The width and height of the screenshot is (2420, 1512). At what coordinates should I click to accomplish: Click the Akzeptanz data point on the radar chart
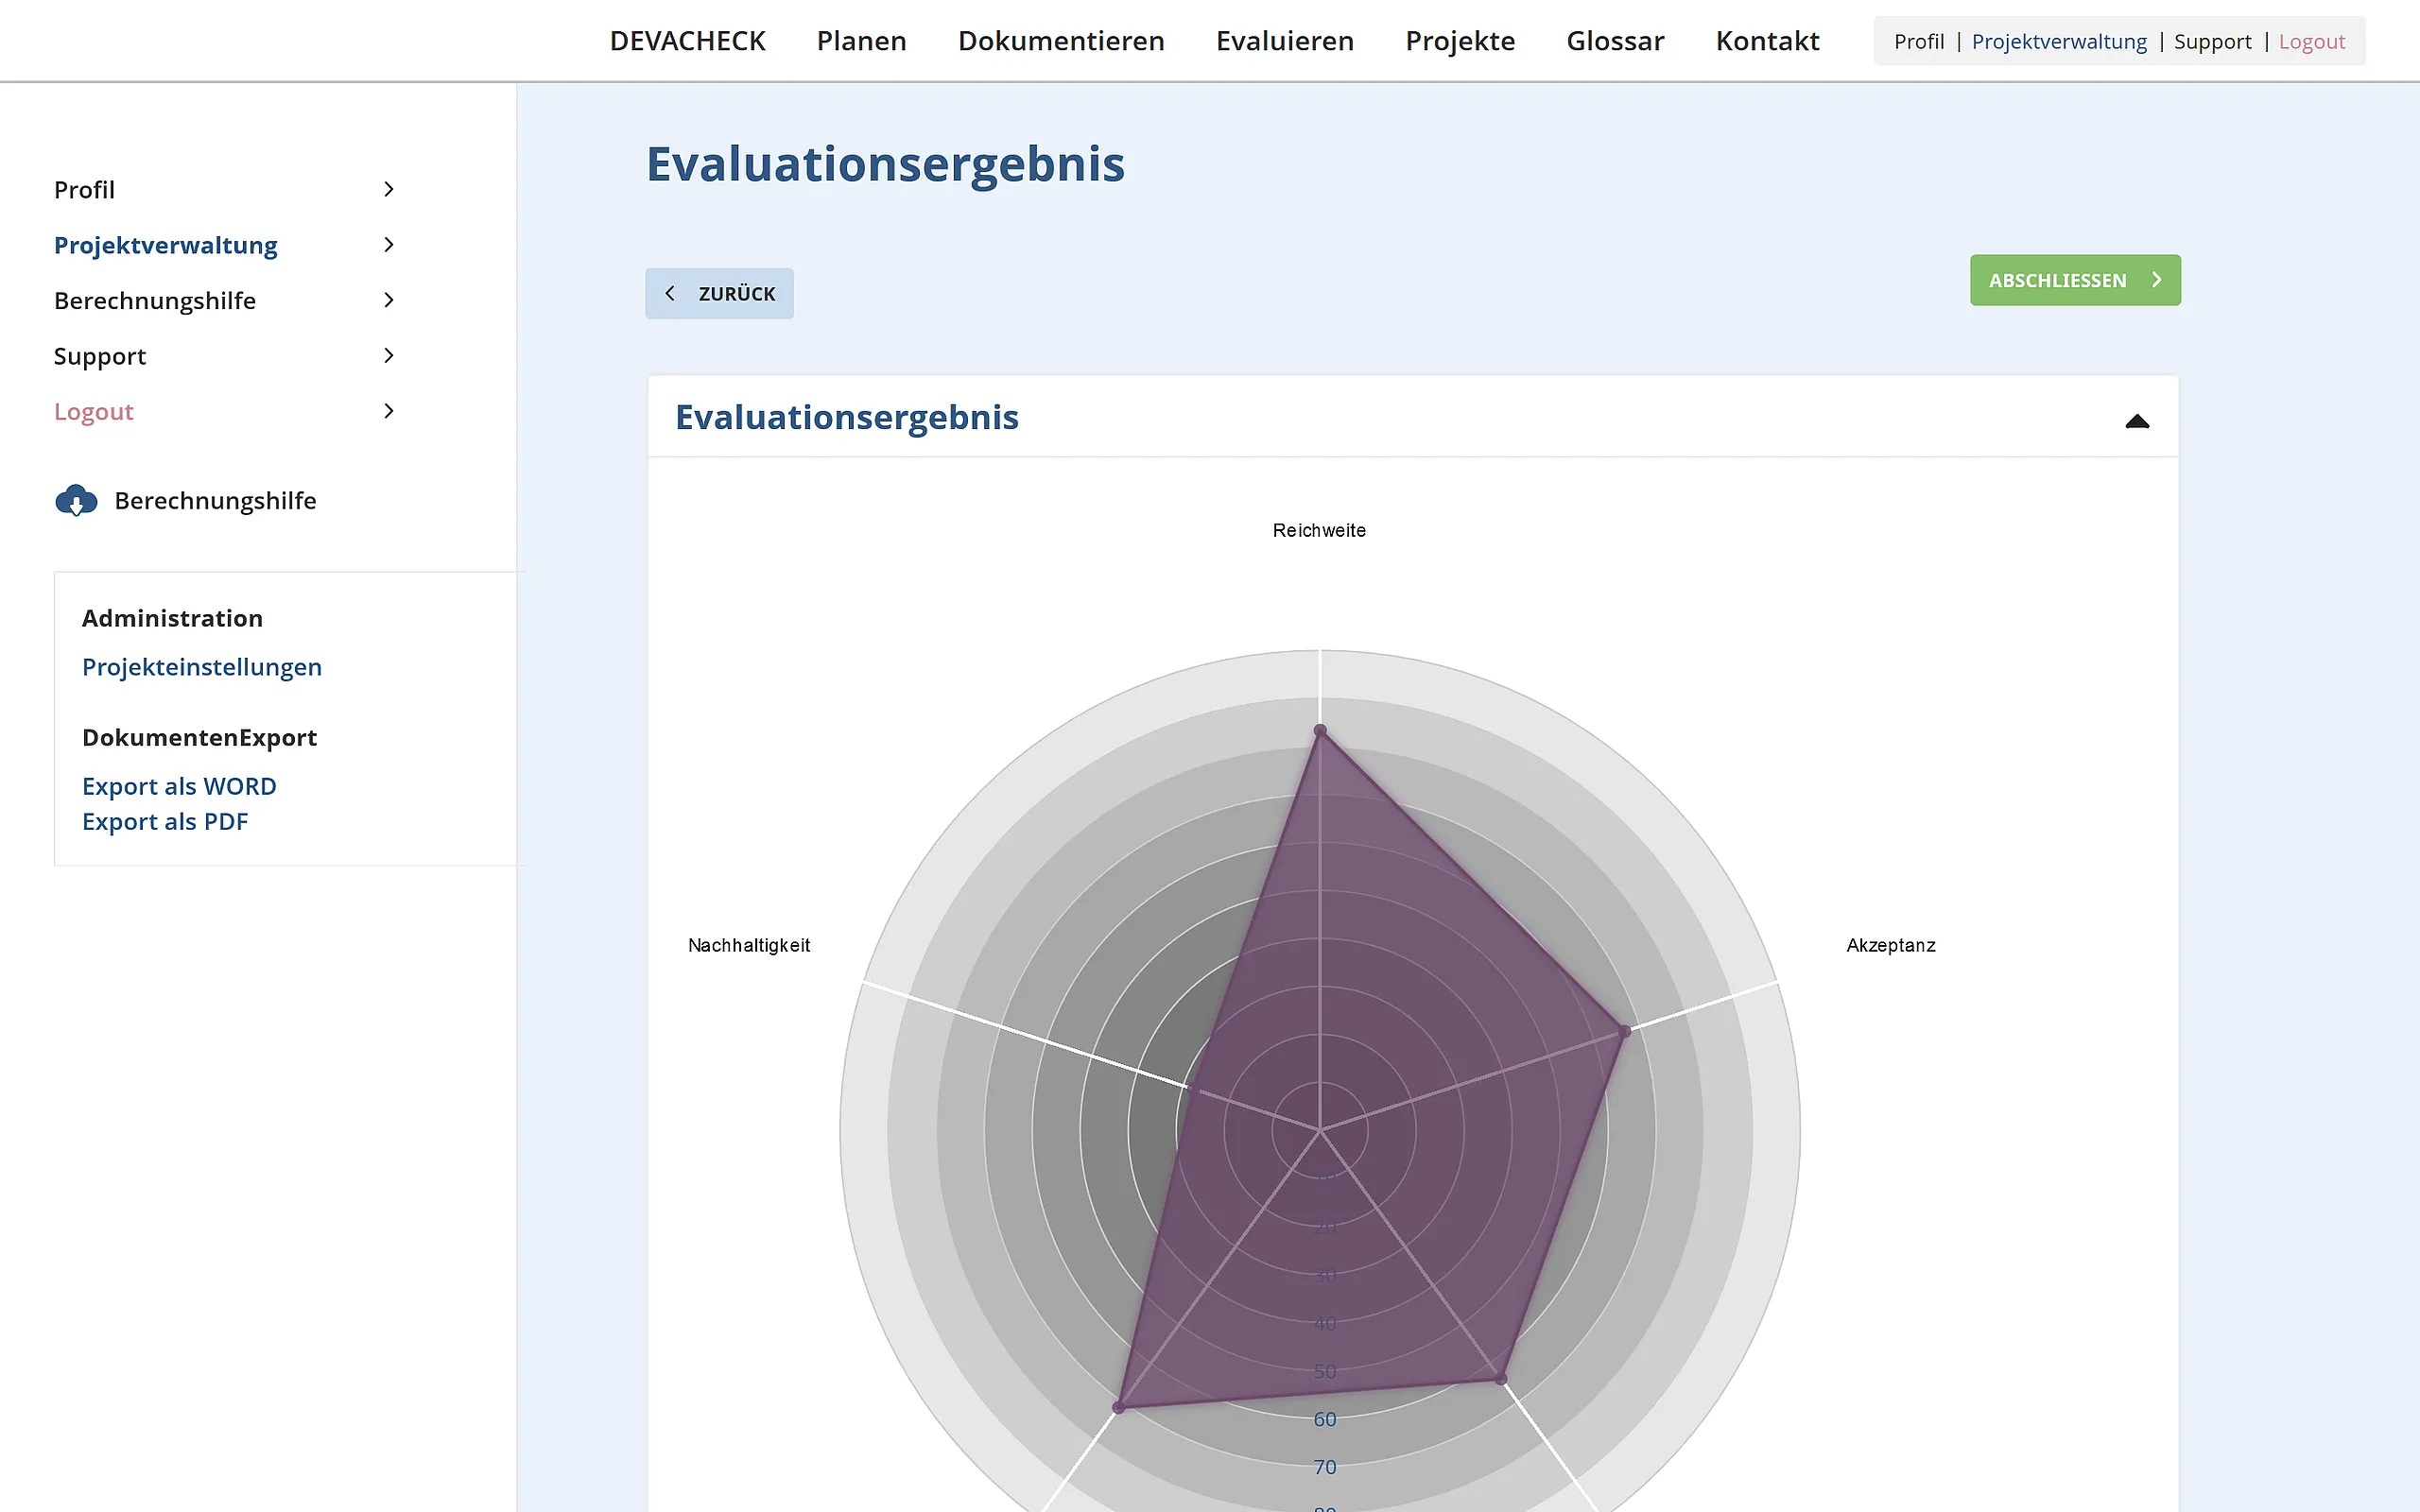1625,1031
